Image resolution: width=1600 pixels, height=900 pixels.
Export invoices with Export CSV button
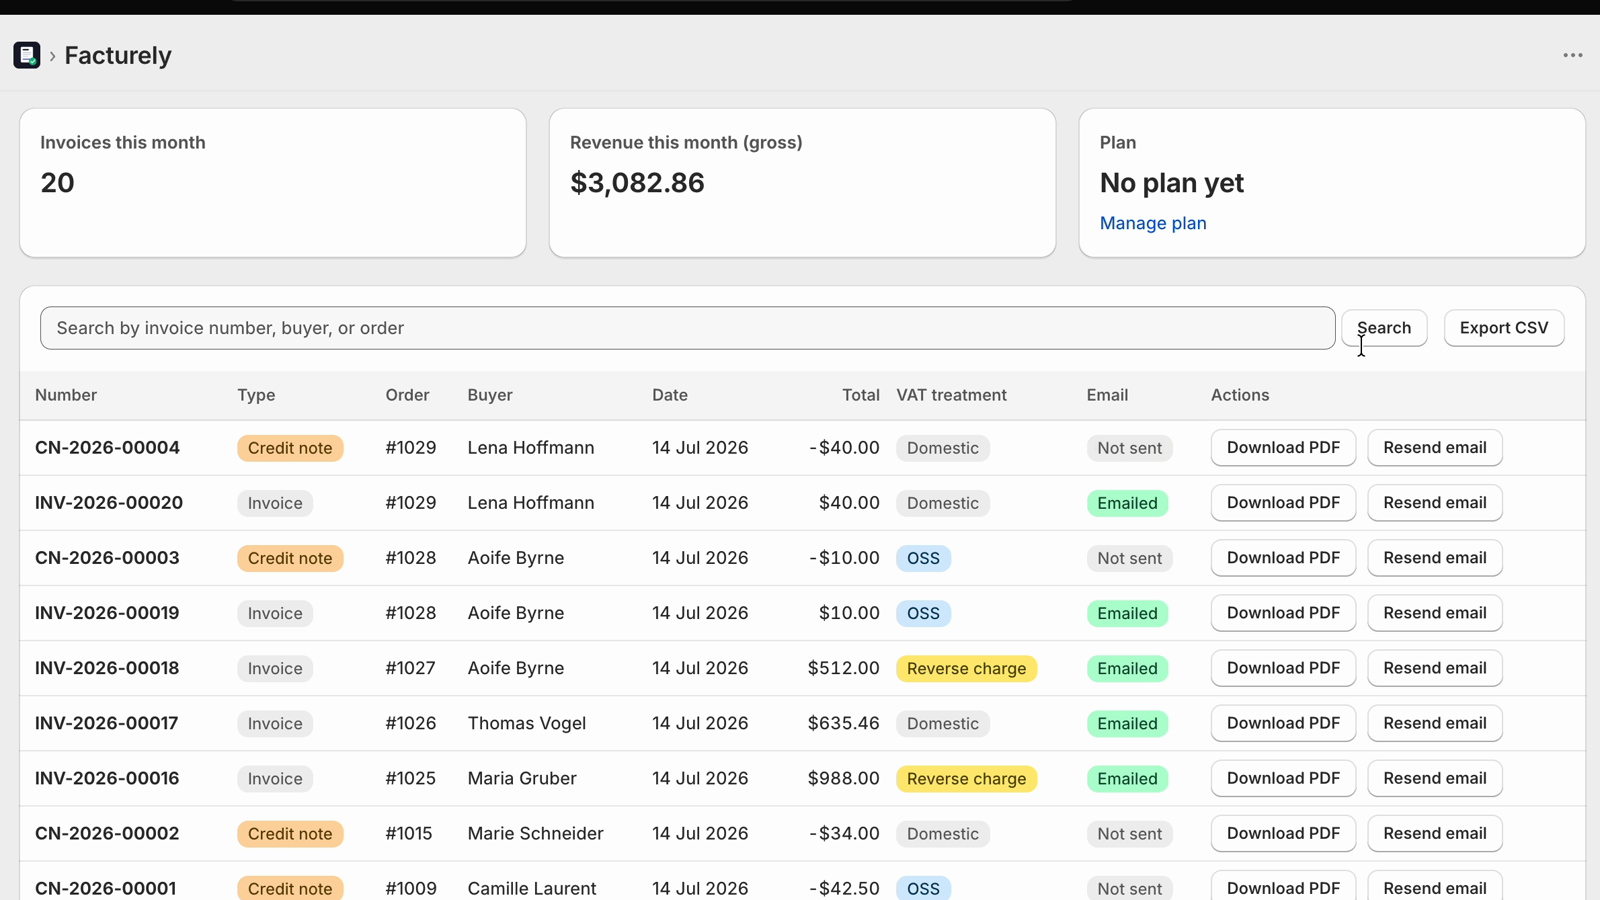pyautogui.click(x=1504, y=328)
